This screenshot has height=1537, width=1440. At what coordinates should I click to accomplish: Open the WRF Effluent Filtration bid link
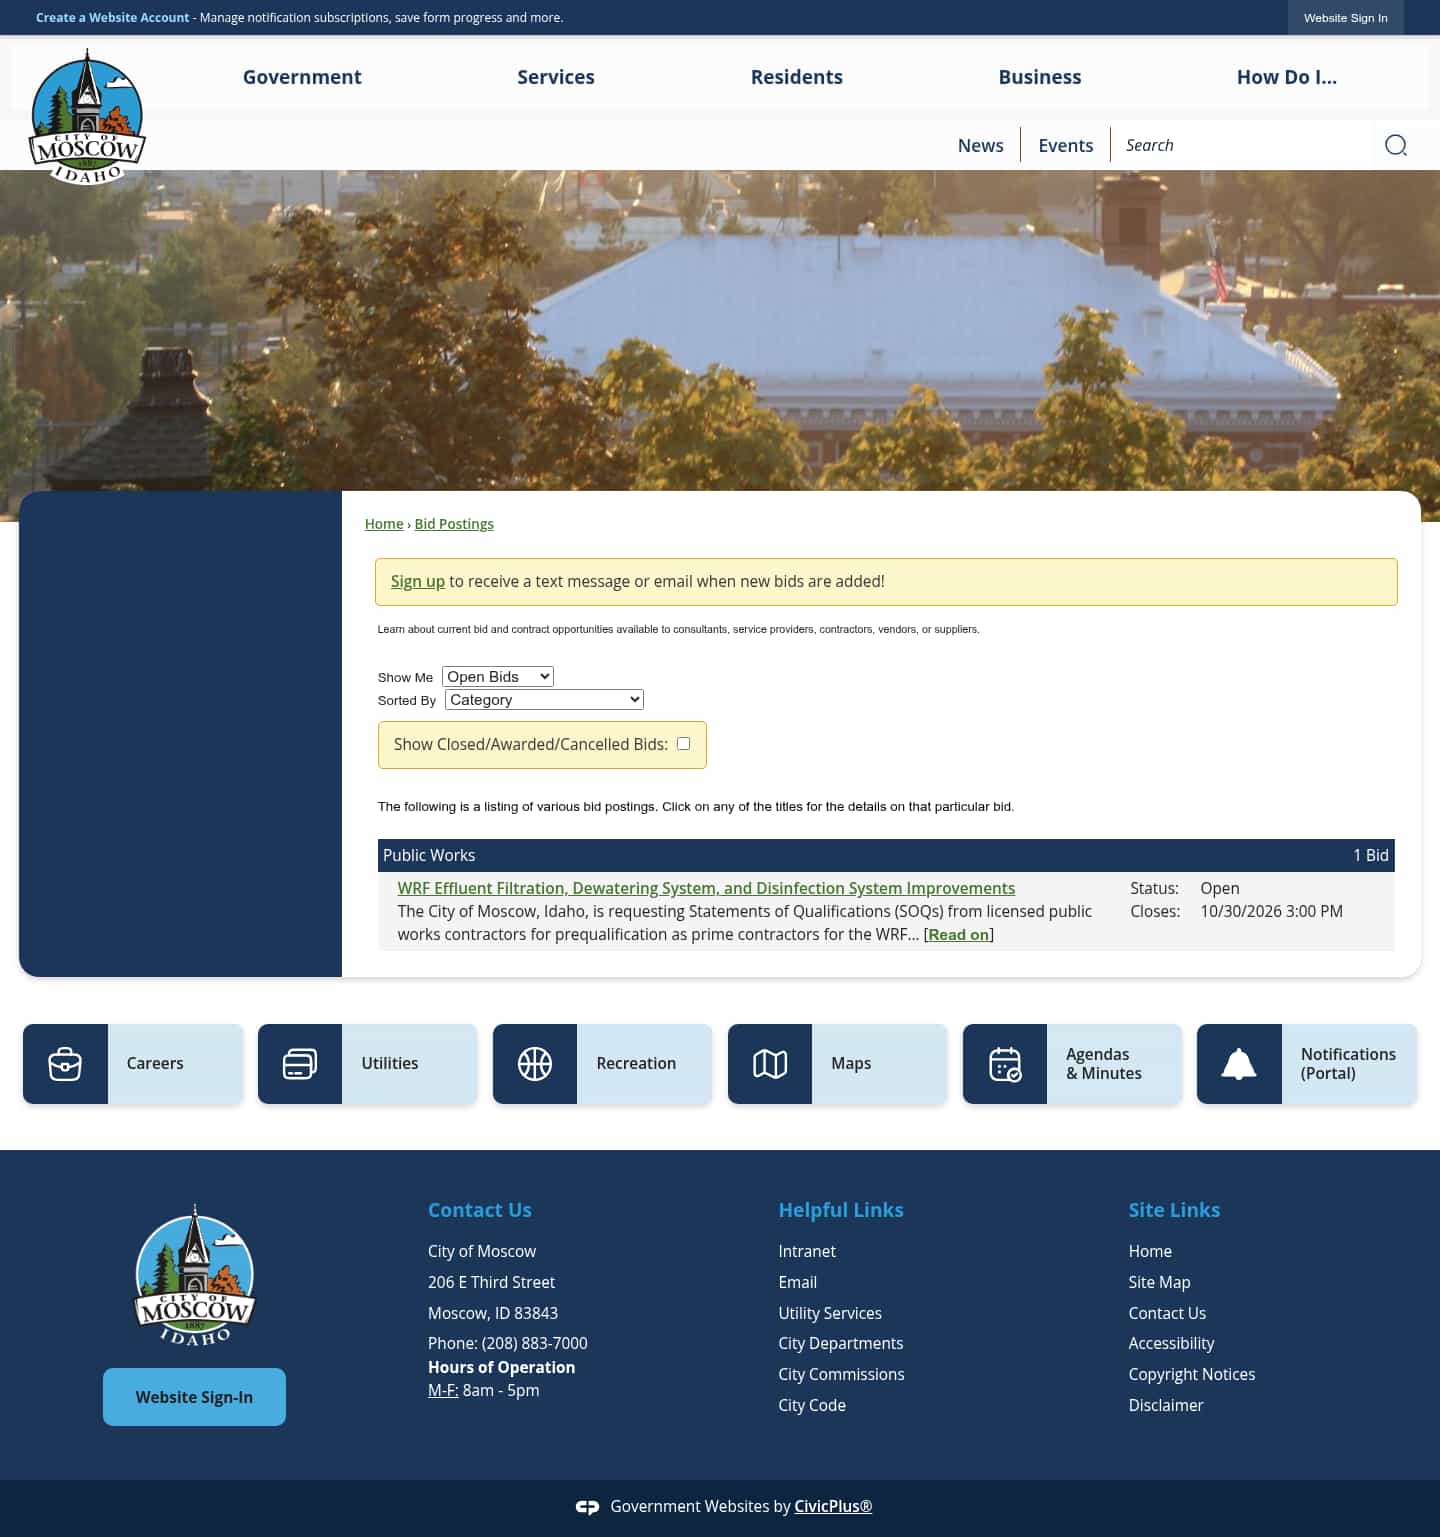point(706,888)
